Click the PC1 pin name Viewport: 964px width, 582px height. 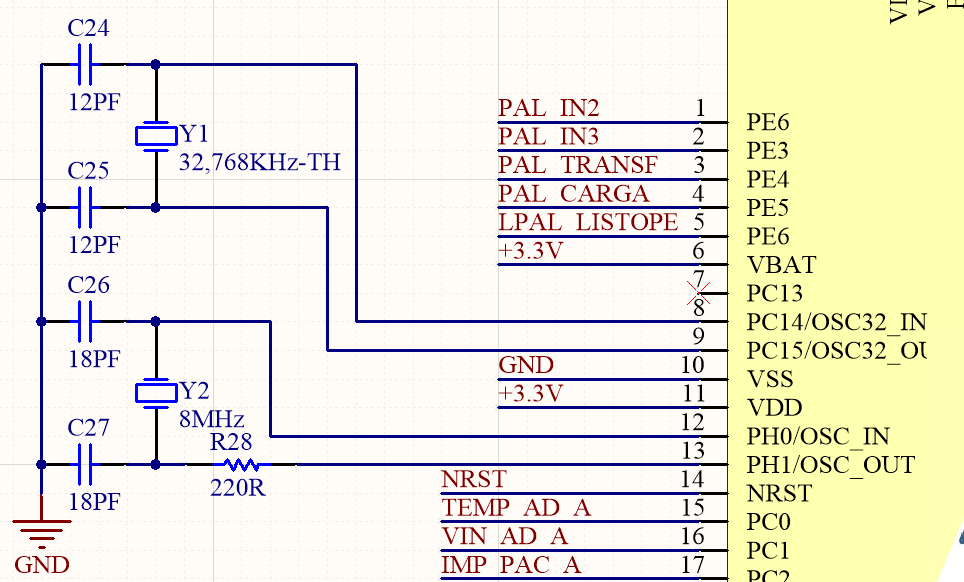pyautogui.click(x=768, y=551)
